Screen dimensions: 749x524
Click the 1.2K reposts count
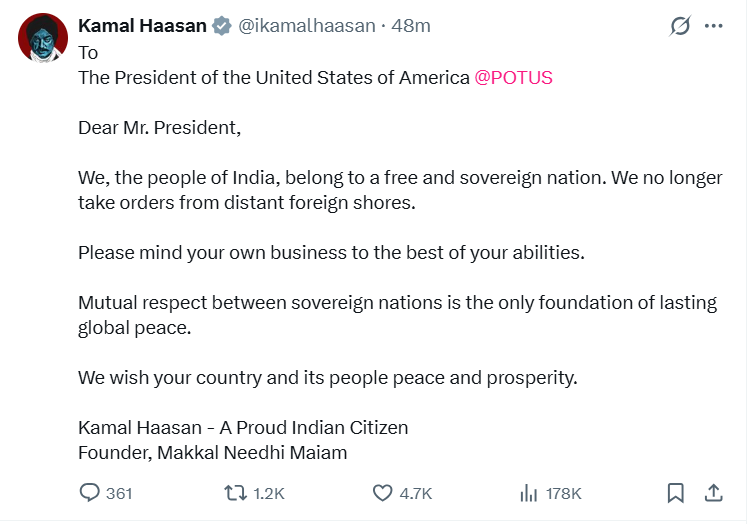click(x=269, y=494)
